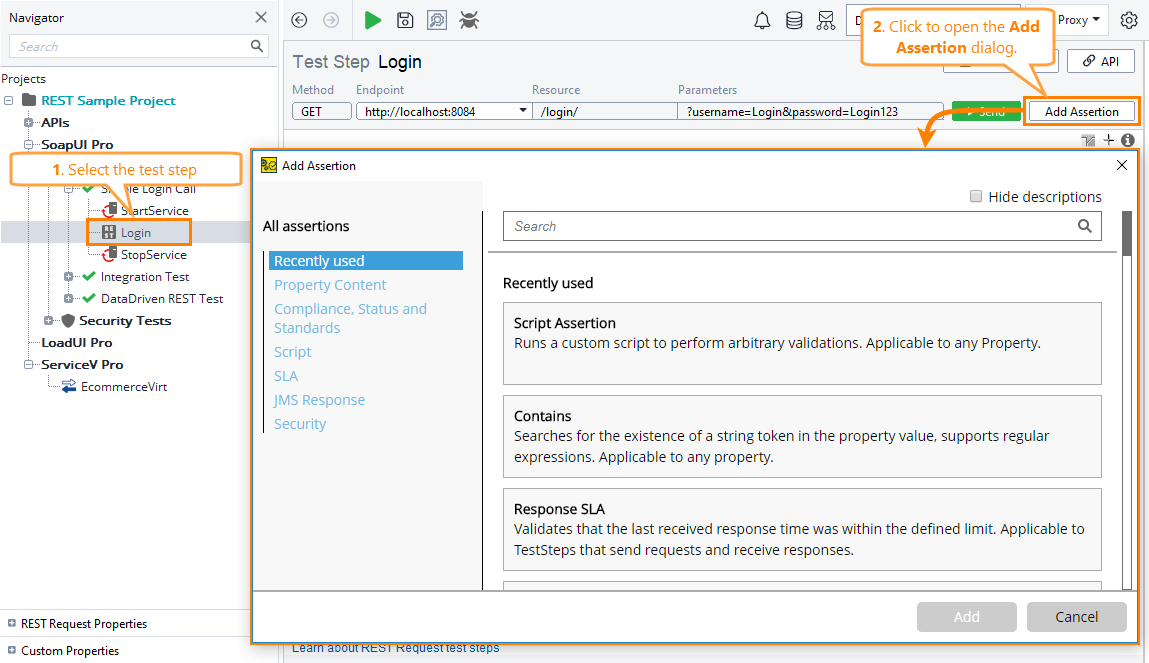Click the assertion list scrollbar thumb
The height and width of the screenshot is (663, 1149).
coord(1127,233)
